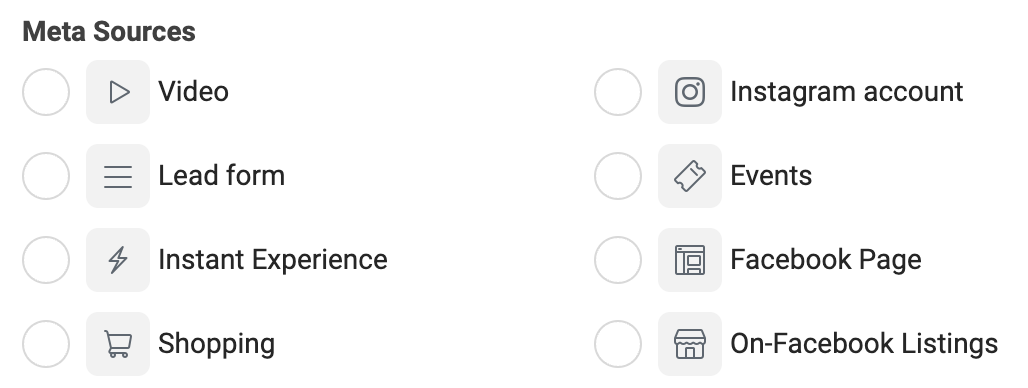
Task: Click the Instant Experience lightning bolt icon
Action: (118, 260)
